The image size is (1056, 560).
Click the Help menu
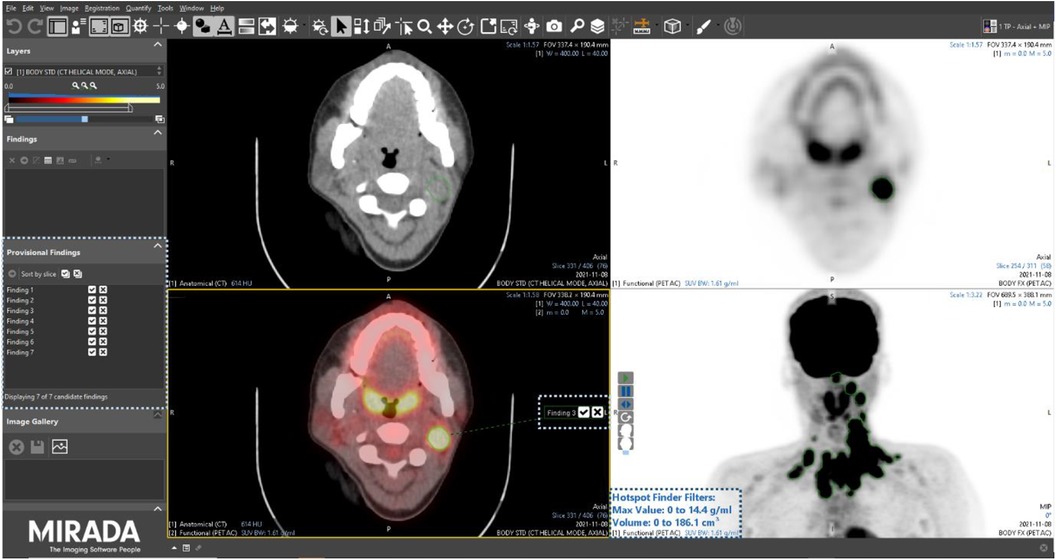217,8
